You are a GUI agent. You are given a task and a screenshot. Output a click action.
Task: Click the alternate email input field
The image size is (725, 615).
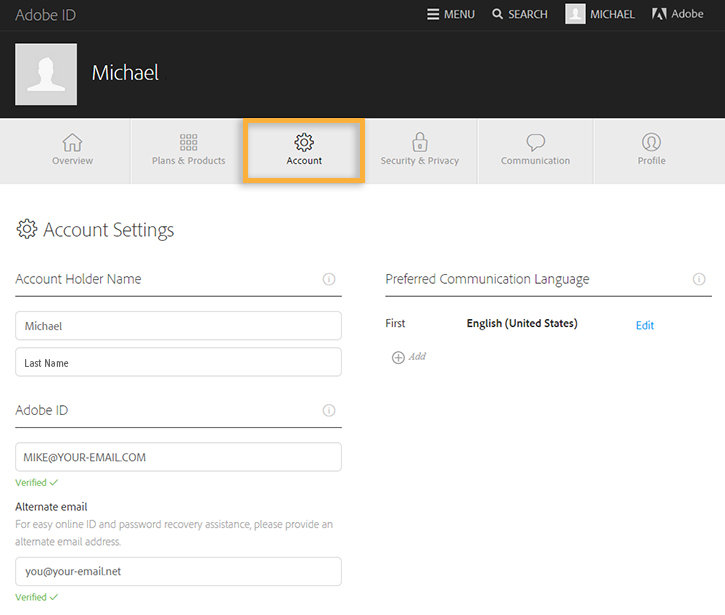(178, 572)
